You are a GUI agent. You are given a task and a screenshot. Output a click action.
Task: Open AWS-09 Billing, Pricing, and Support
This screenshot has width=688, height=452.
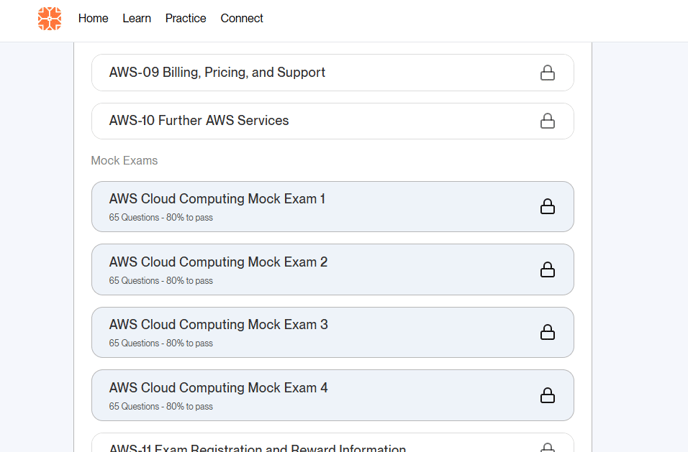(x=217, y=73)
